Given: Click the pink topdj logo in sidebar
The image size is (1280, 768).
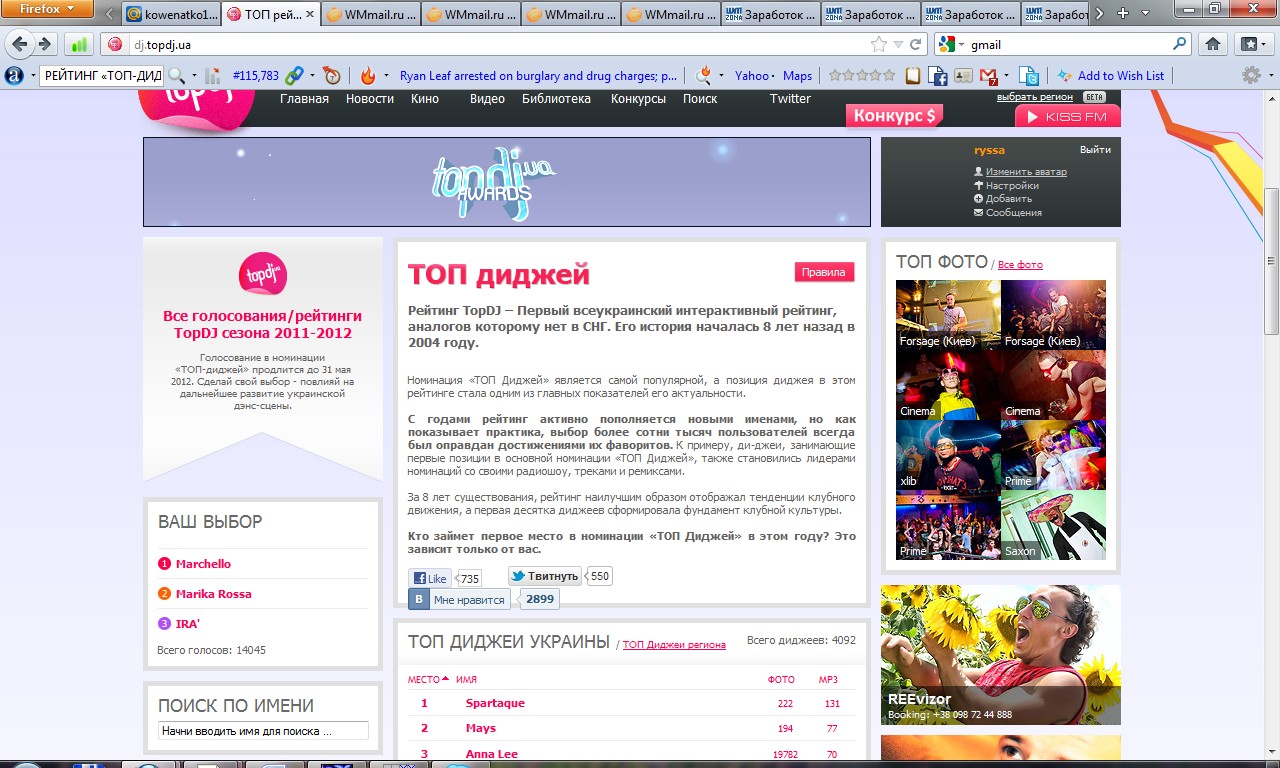Looking at the screenshot, I should [263, 275].
